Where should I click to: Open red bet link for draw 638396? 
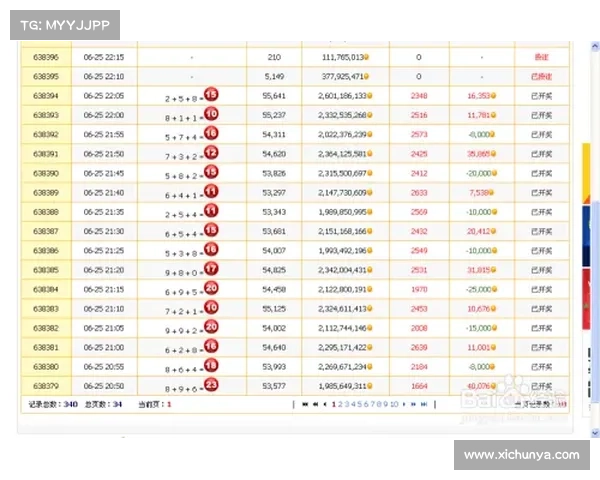(x=541, y=57)
